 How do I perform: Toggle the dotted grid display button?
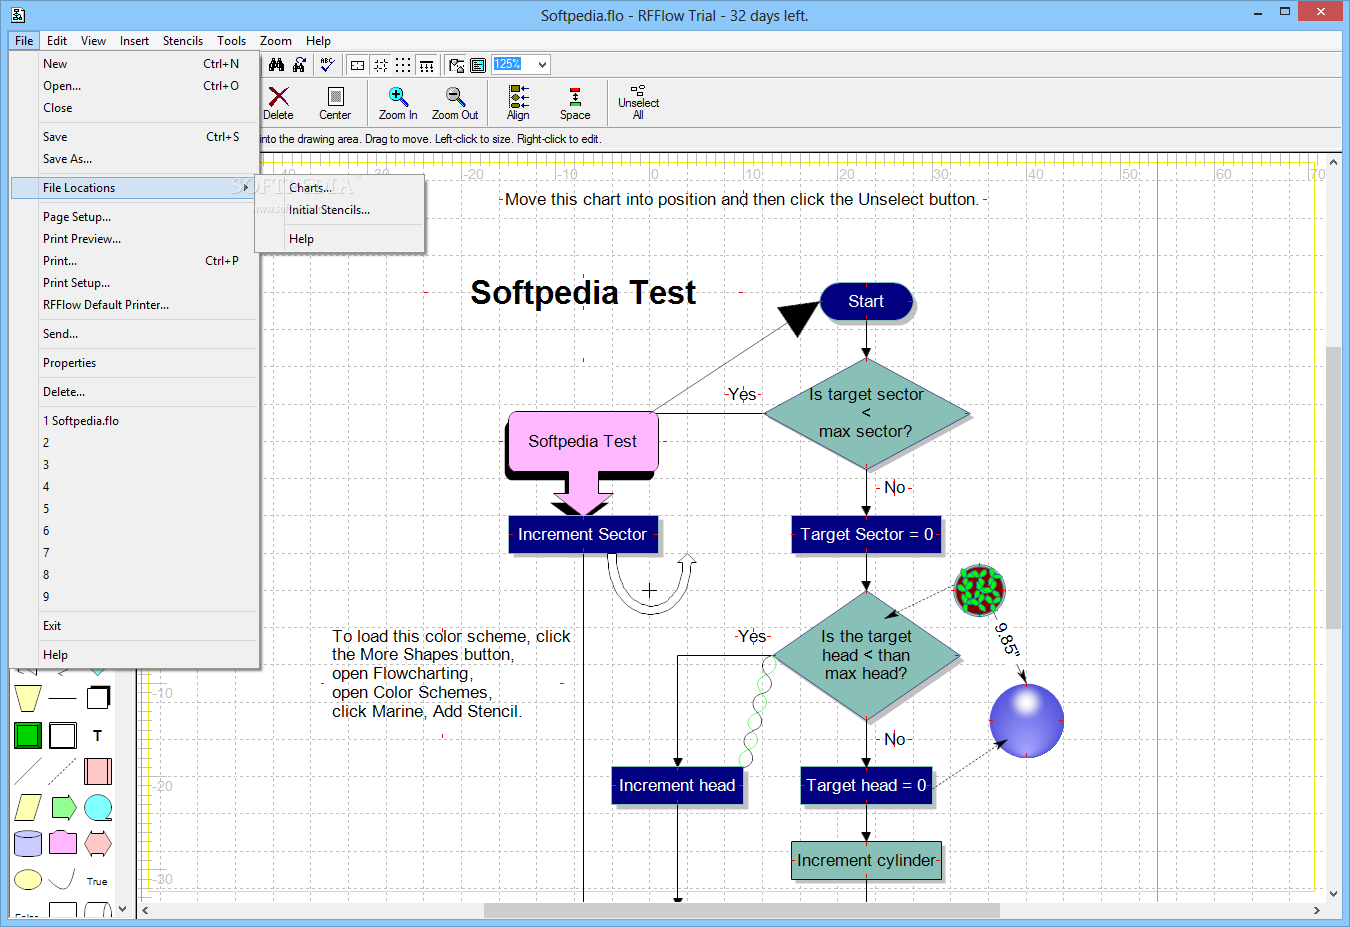click(403, 65)
